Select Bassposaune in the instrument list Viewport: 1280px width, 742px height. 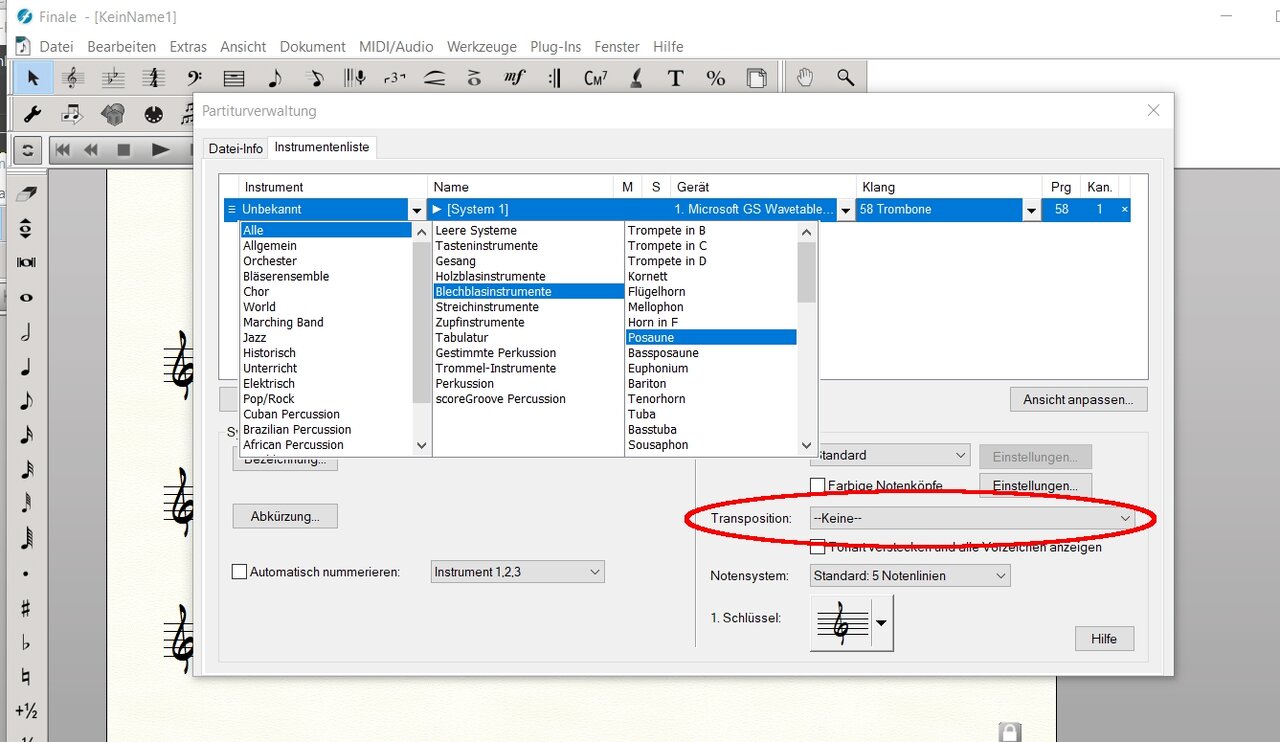pyautogui.click(x=663, y=353)
